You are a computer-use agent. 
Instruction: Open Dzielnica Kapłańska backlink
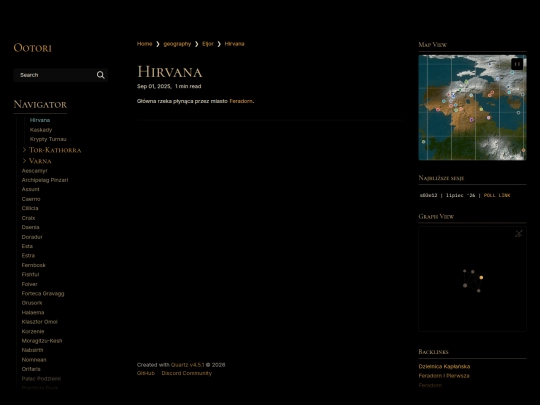coord(444,366)
